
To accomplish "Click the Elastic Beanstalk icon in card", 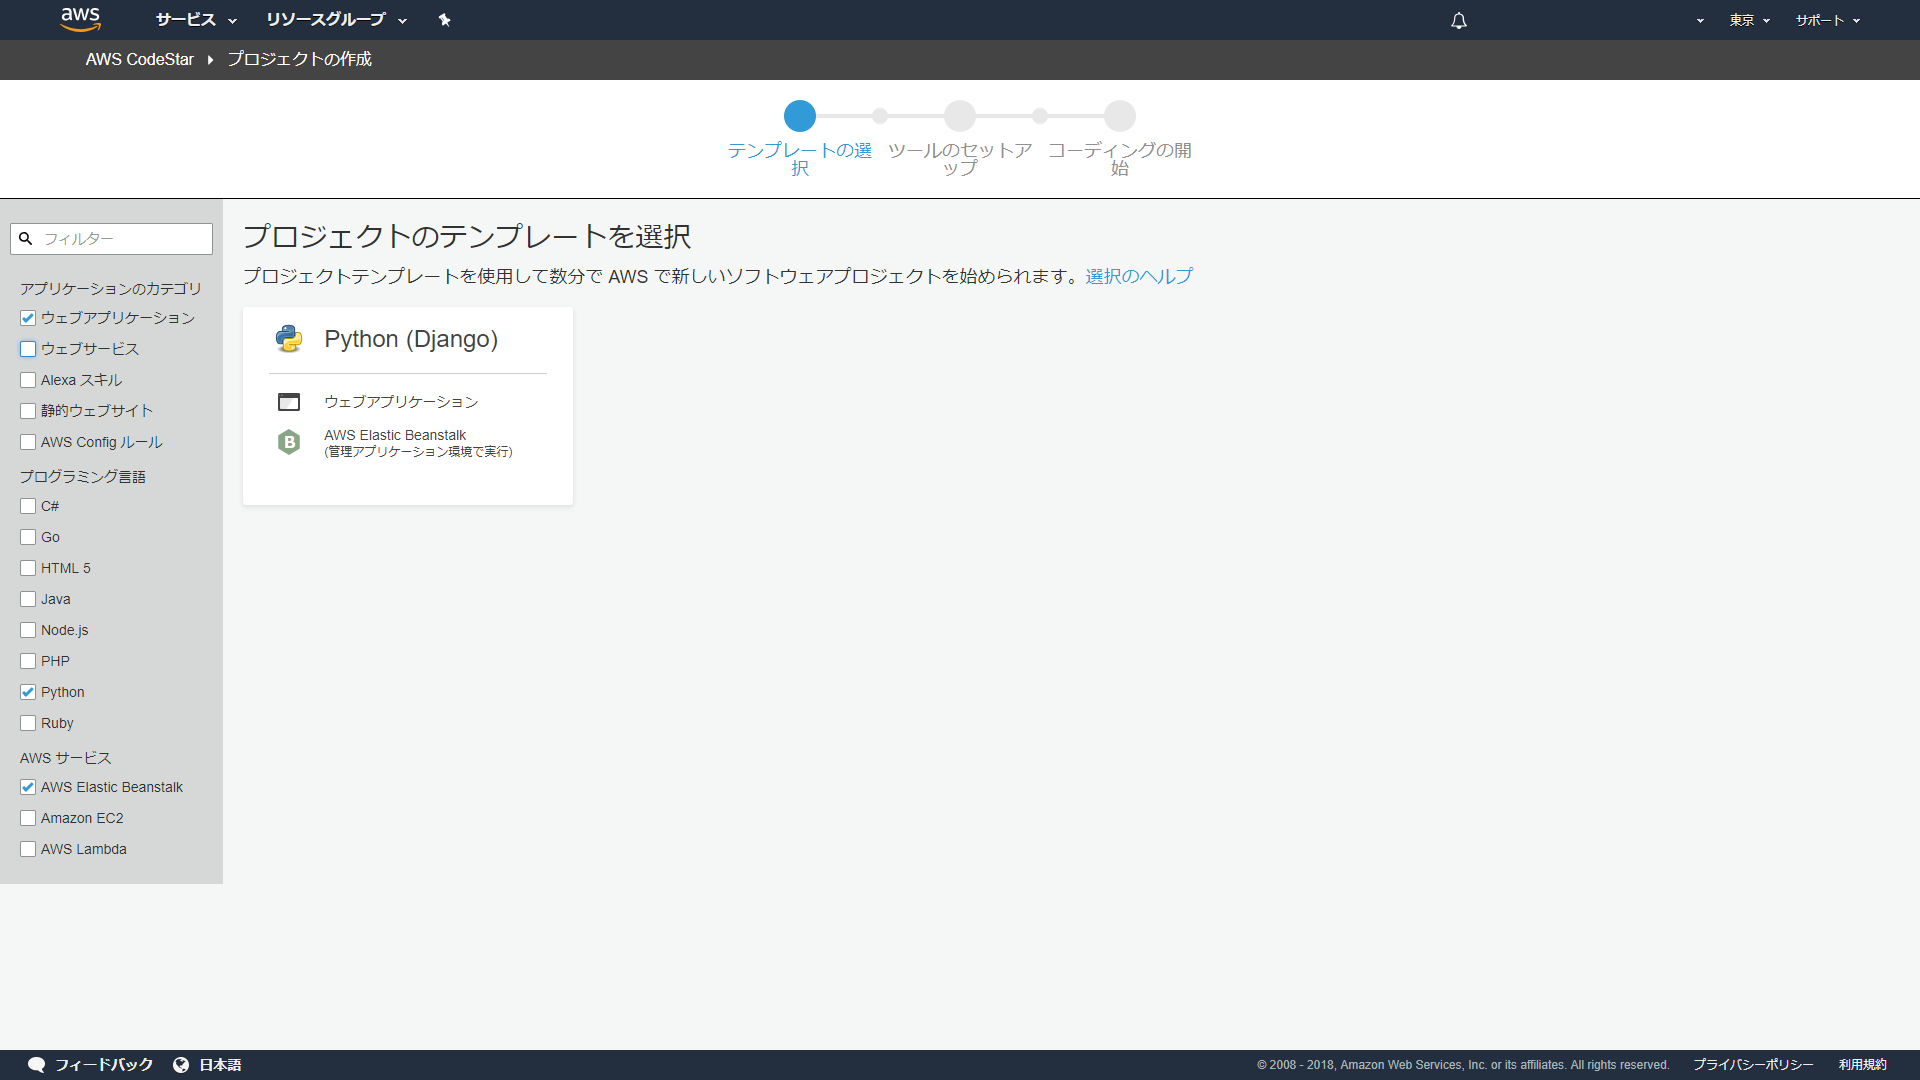I will (289, 442).
